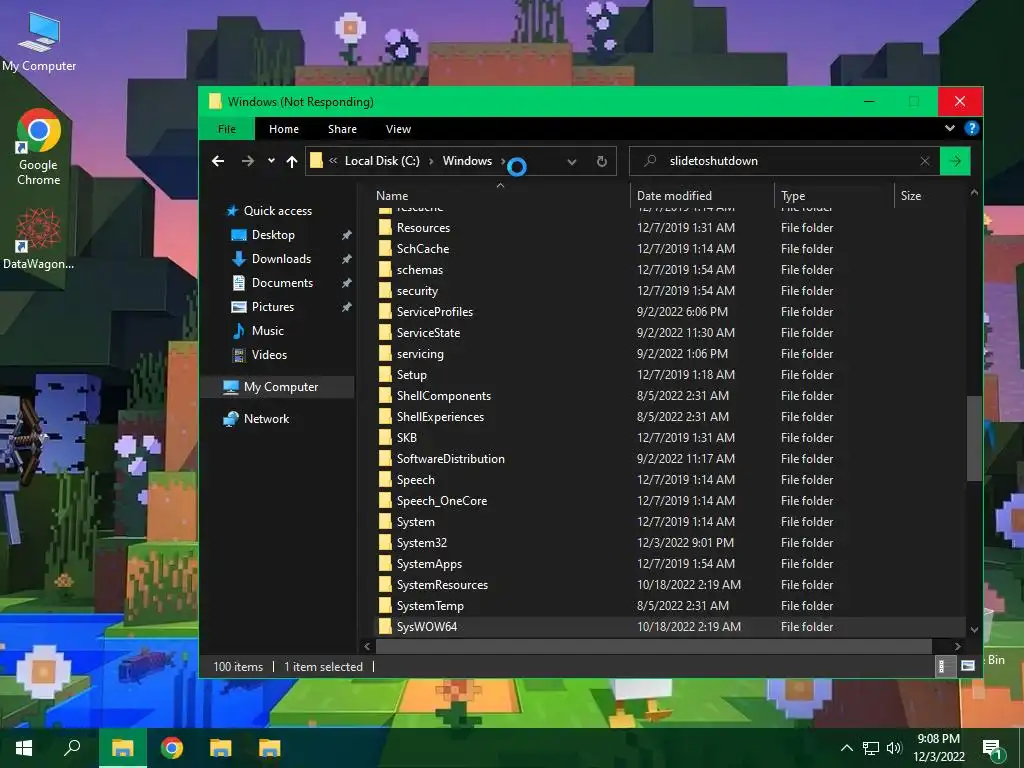Open the Share ribbon tab
The height and width of the screenshot is (768, 1024).
(x=342, y=129)
